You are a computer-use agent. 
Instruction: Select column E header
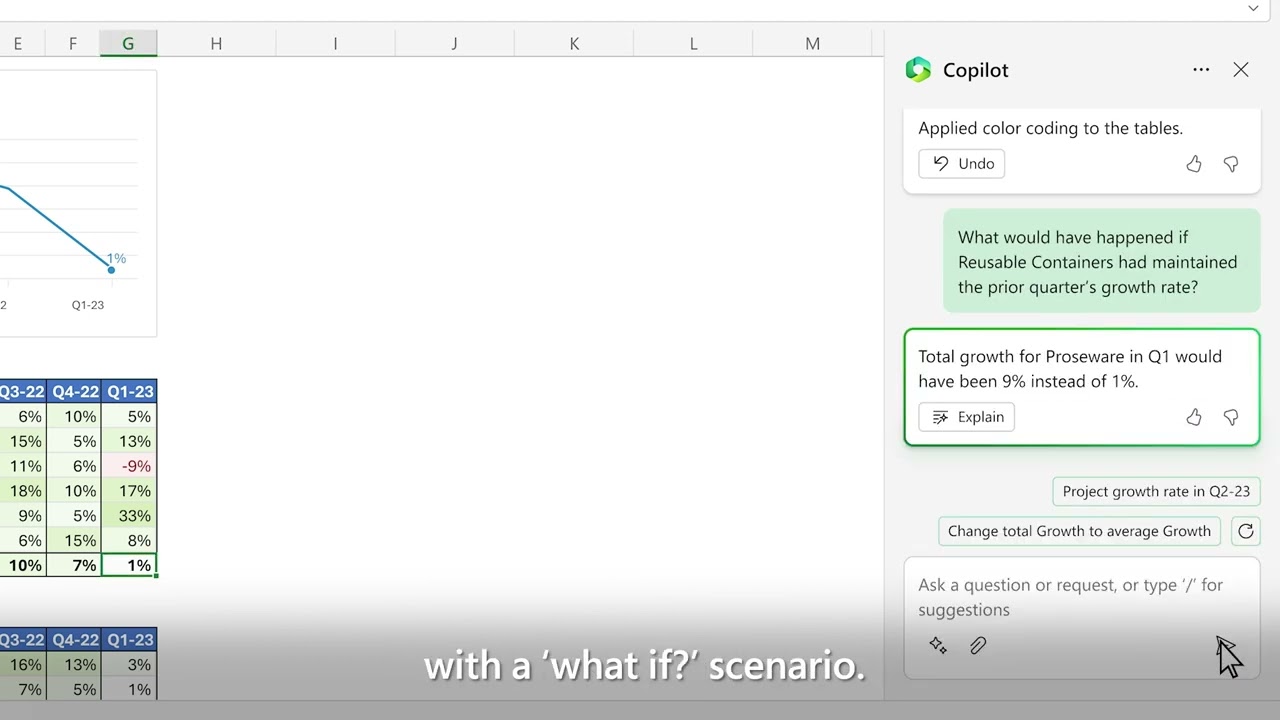click(x=18, y=44)
